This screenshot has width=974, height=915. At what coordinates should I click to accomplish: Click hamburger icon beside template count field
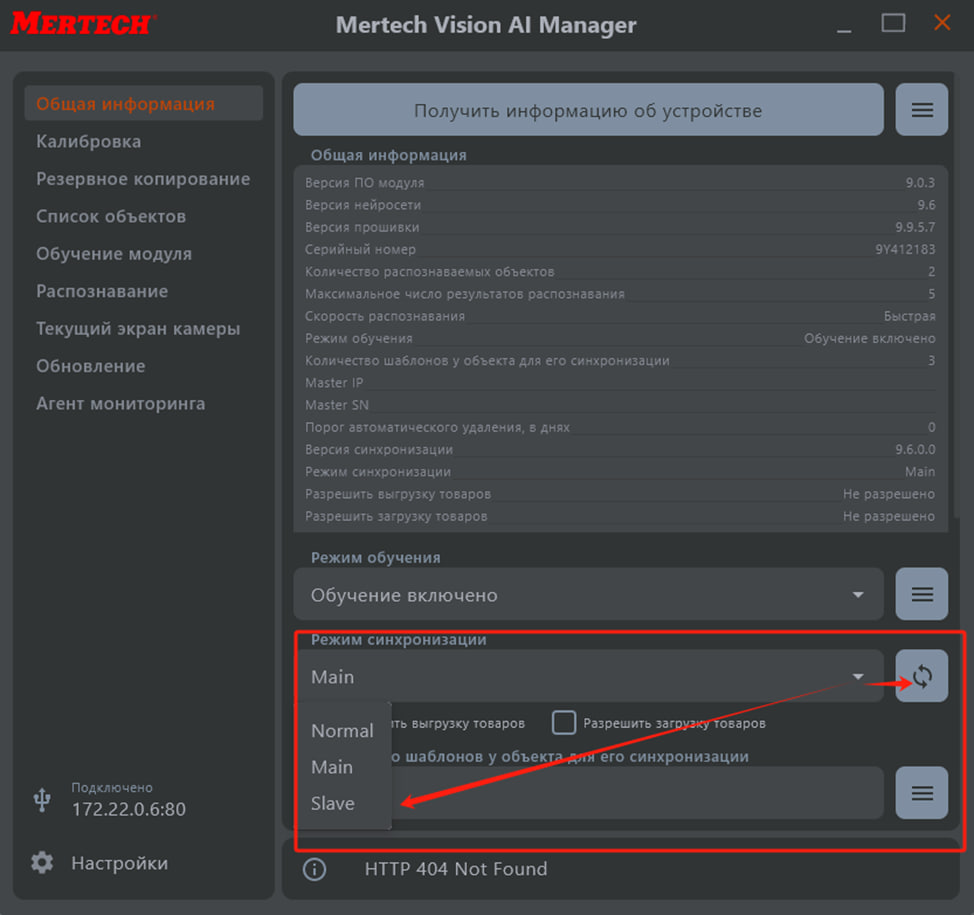click(x=921, y=793)
